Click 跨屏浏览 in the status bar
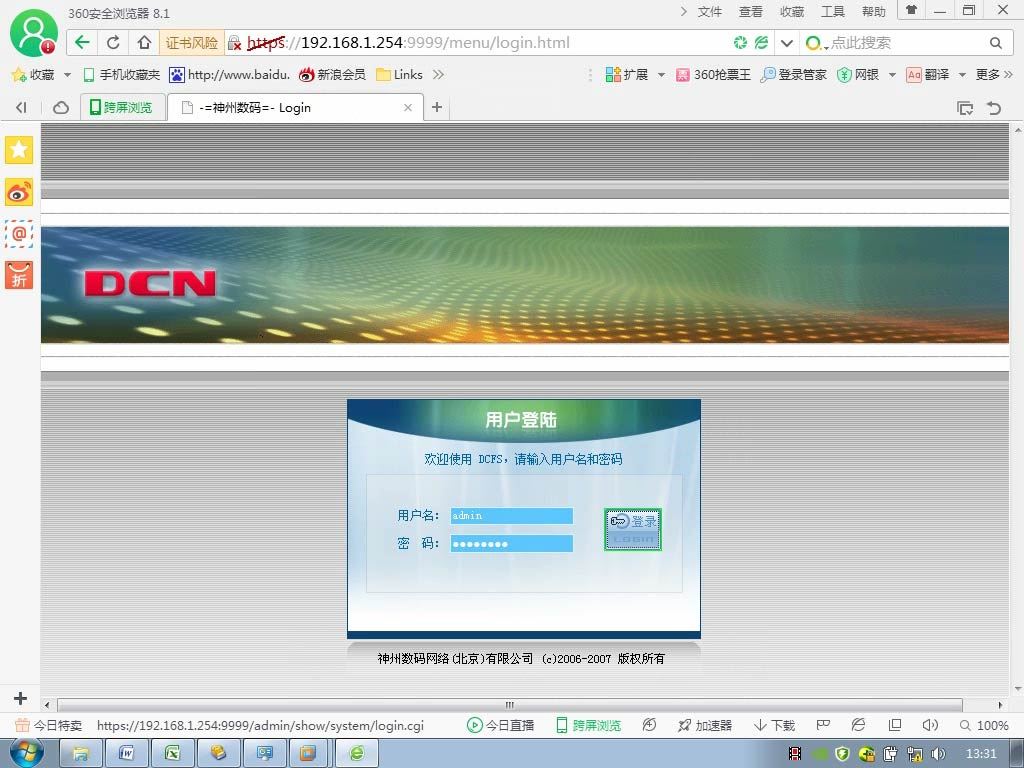 pyautogui.click(x=588, y=726)
